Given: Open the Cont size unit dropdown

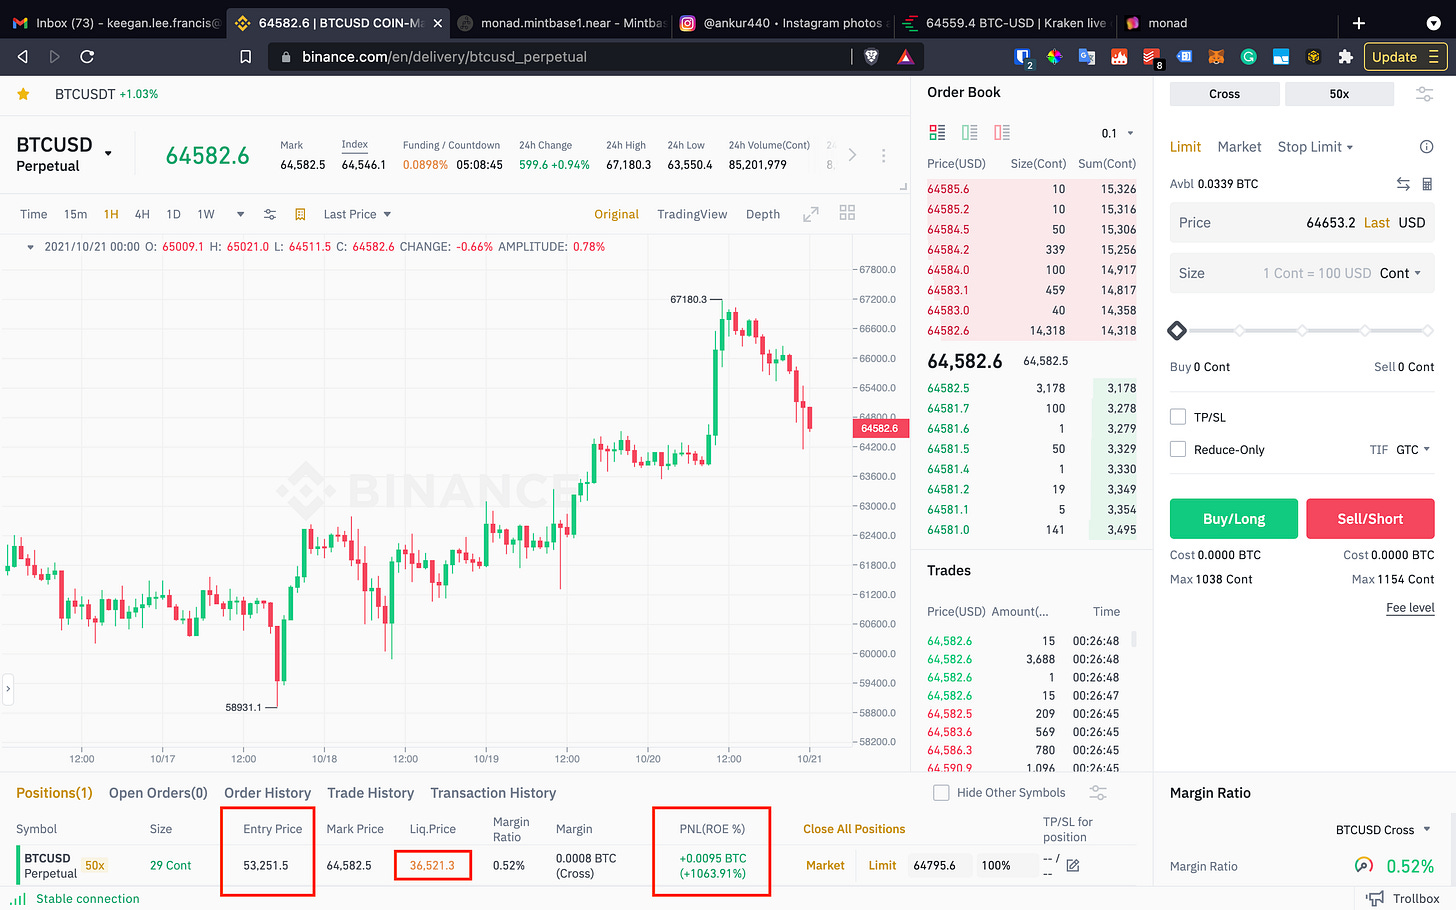Looking at the screenshot, I should (x=1400, y=273).
